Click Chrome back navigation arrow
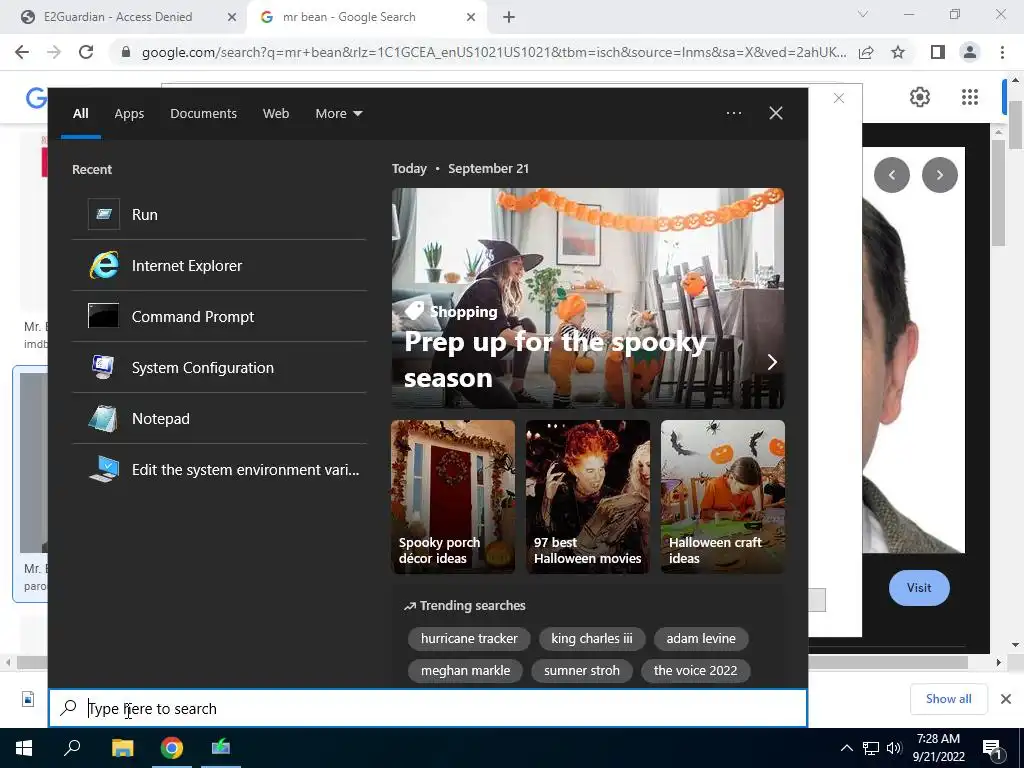Viewport: 1024px width, 768px height. tap(22, 52)
